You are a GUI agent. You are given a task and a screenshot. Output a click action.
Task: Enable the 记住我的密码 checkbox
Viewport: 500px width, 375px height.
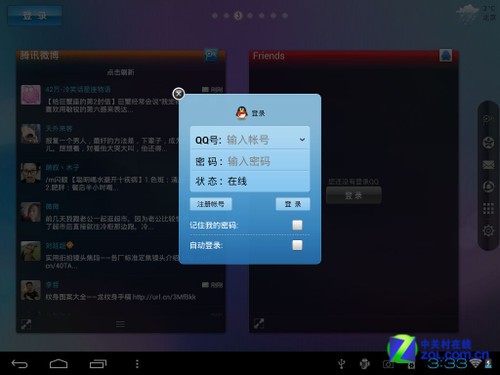(x=297, y=225)
